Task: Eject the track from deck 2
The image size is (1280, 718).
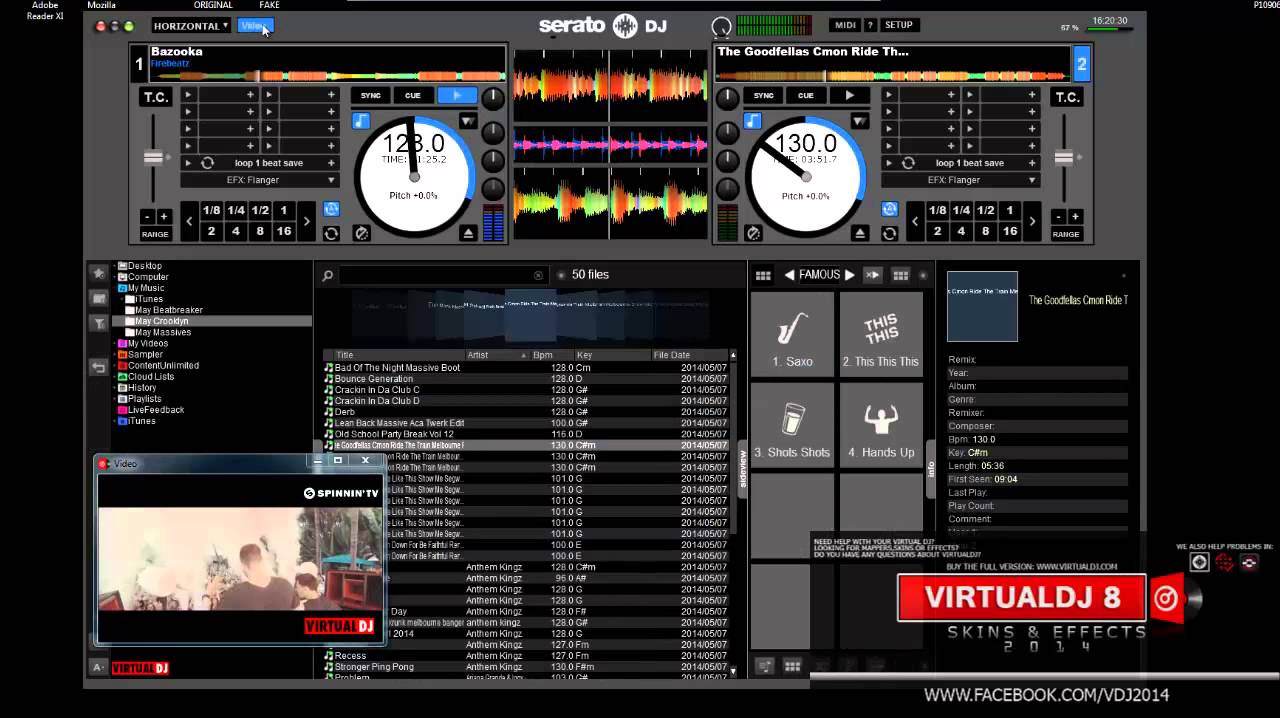Action: coord(860,233)
